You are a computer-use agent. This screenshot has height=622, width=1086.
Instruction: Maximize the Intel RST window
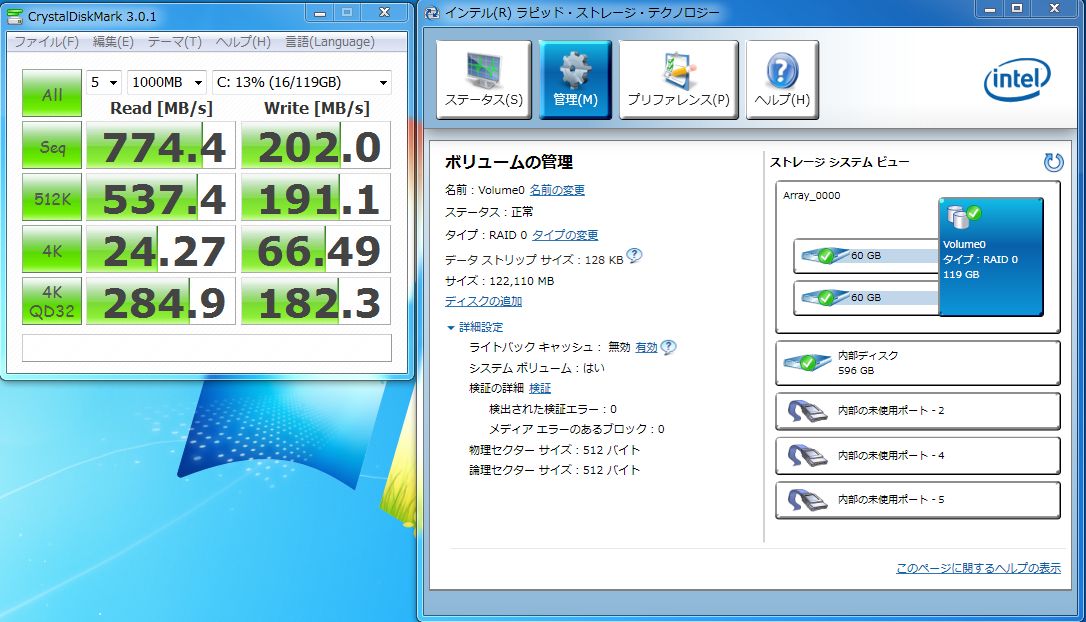click(x=1017, y=9)
